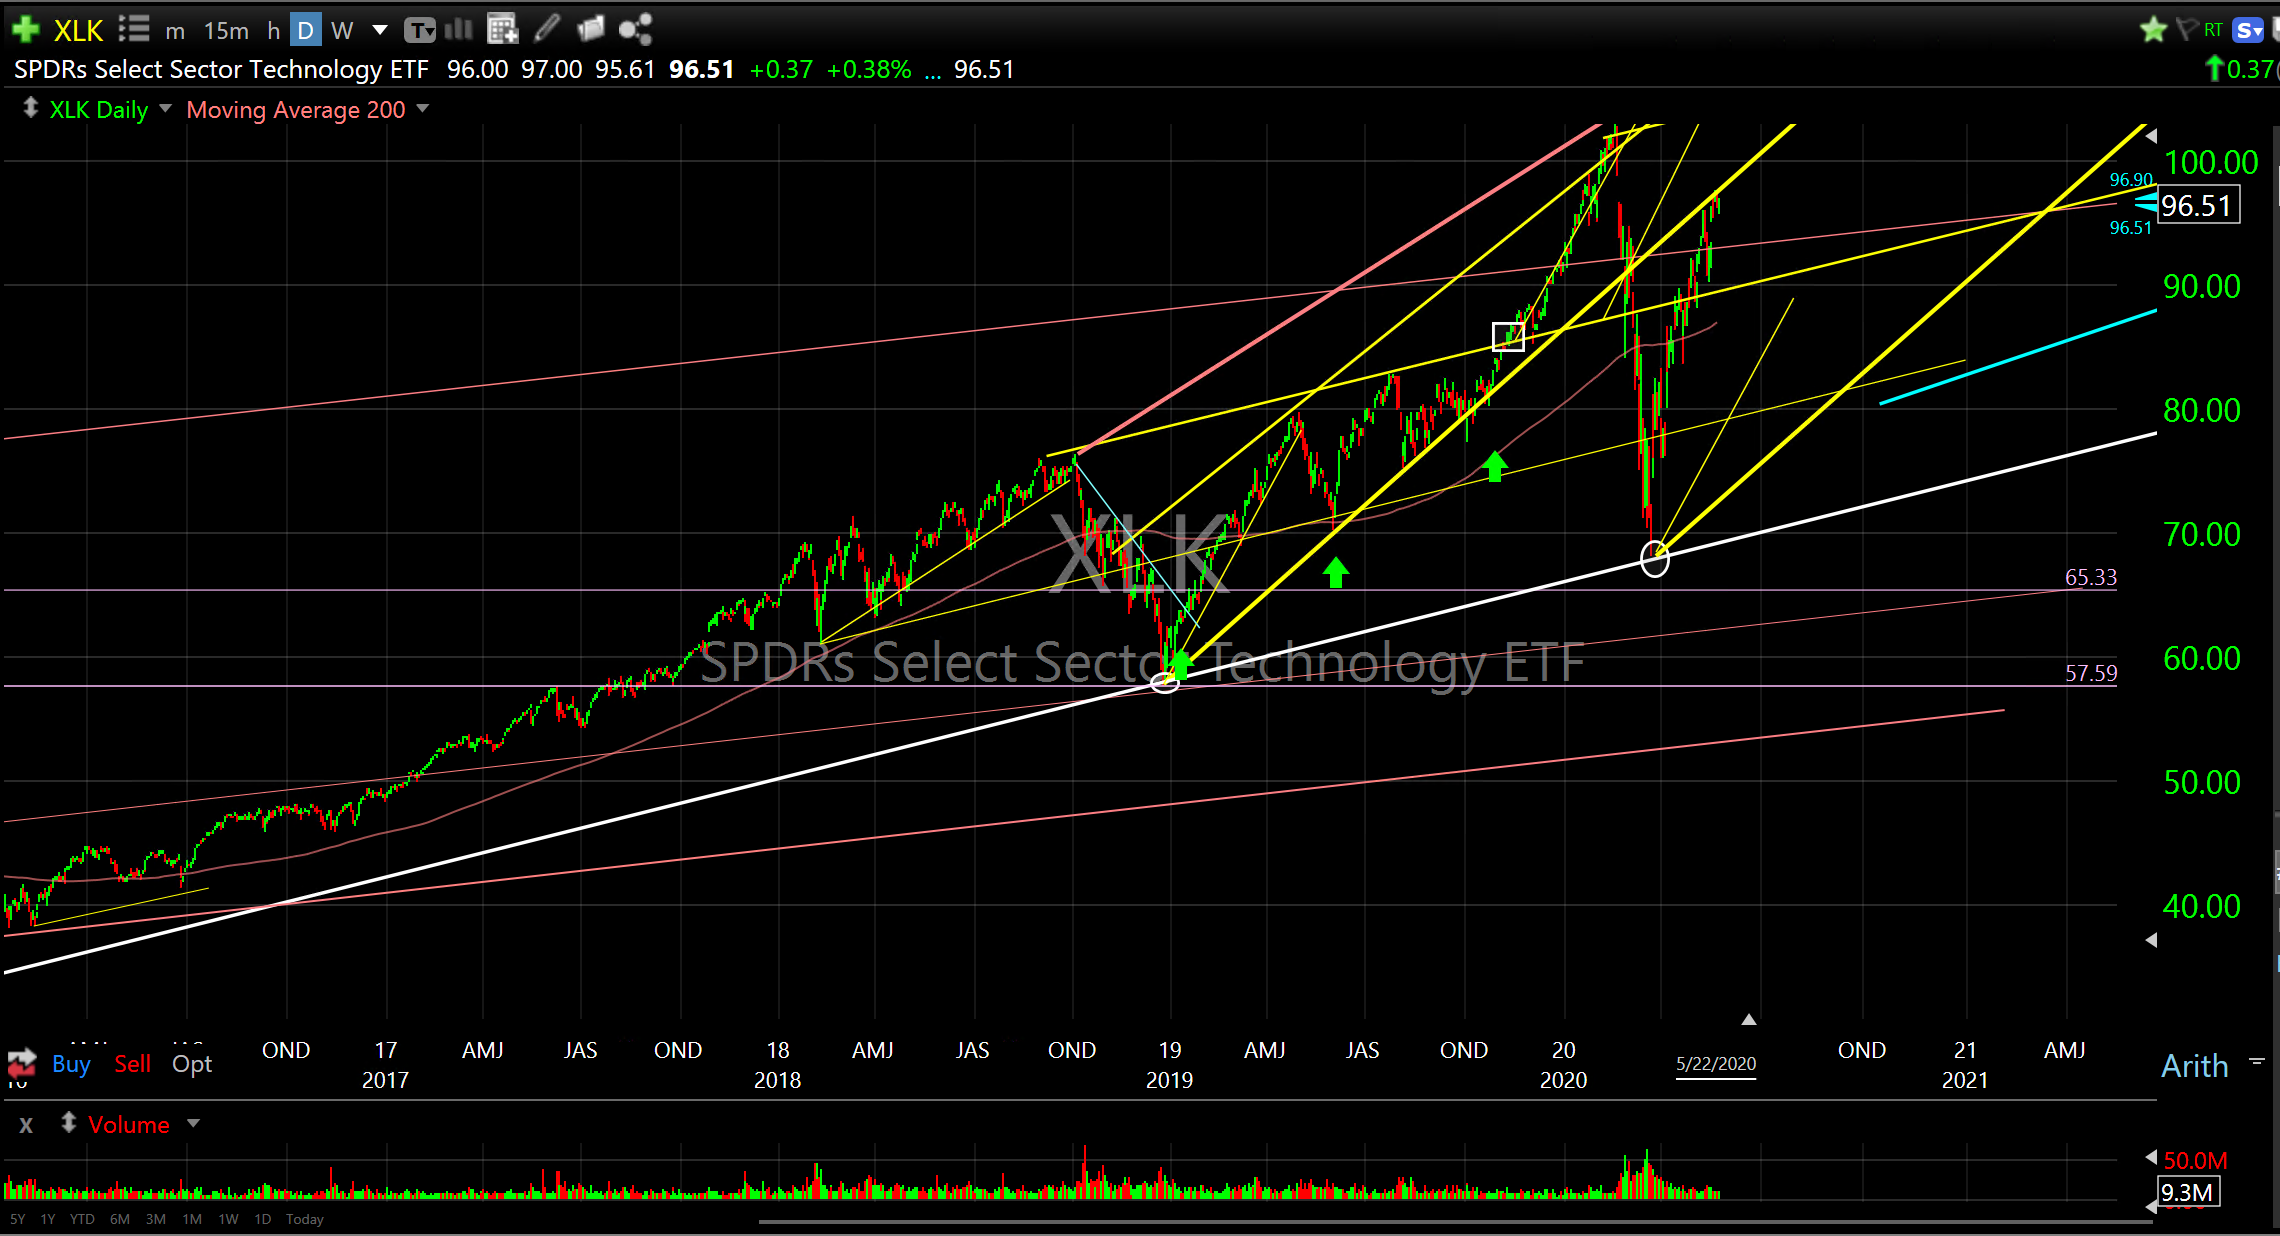Select the YTD range preset
The image size is (2280, 1236).
(82, 1219)
